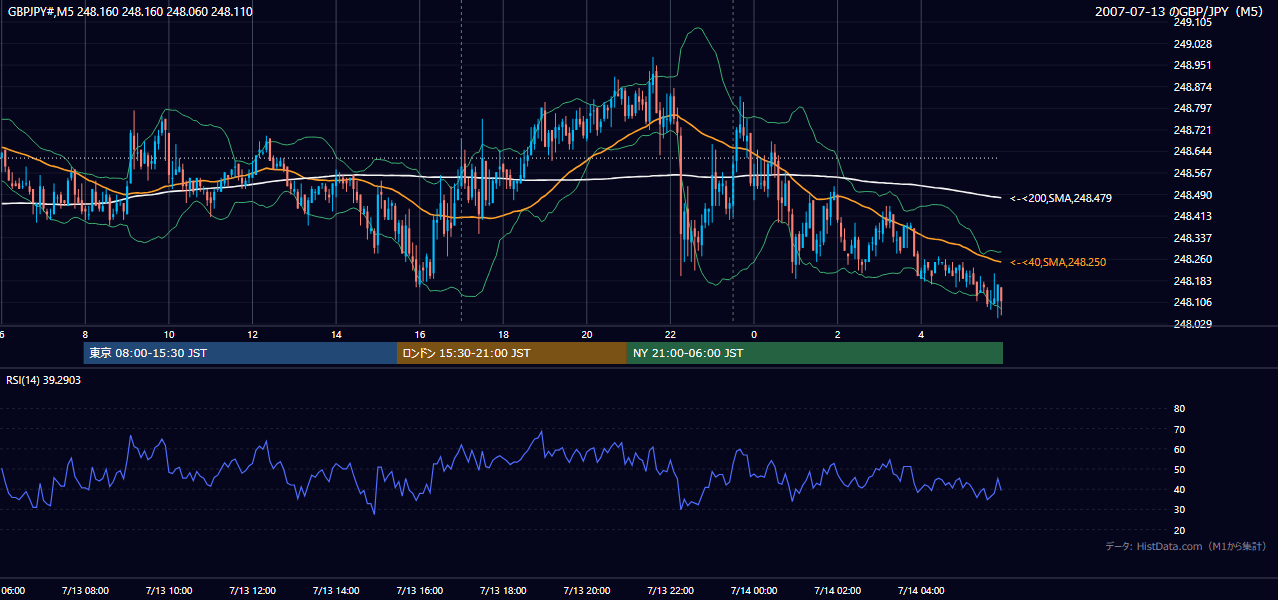This screenshot has width=1278, height=600.
Task: Click the 7/13 12:00 time label
Action: [252, 591]
